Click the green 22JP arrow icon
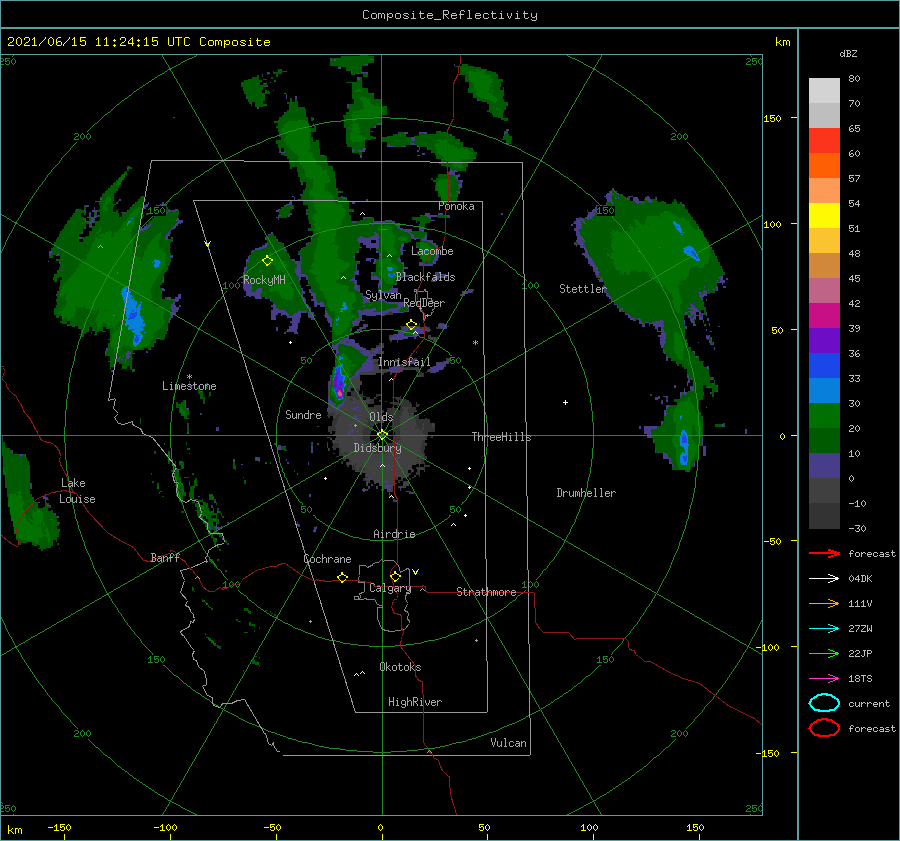The image size is (900, 841). [824, 653]
